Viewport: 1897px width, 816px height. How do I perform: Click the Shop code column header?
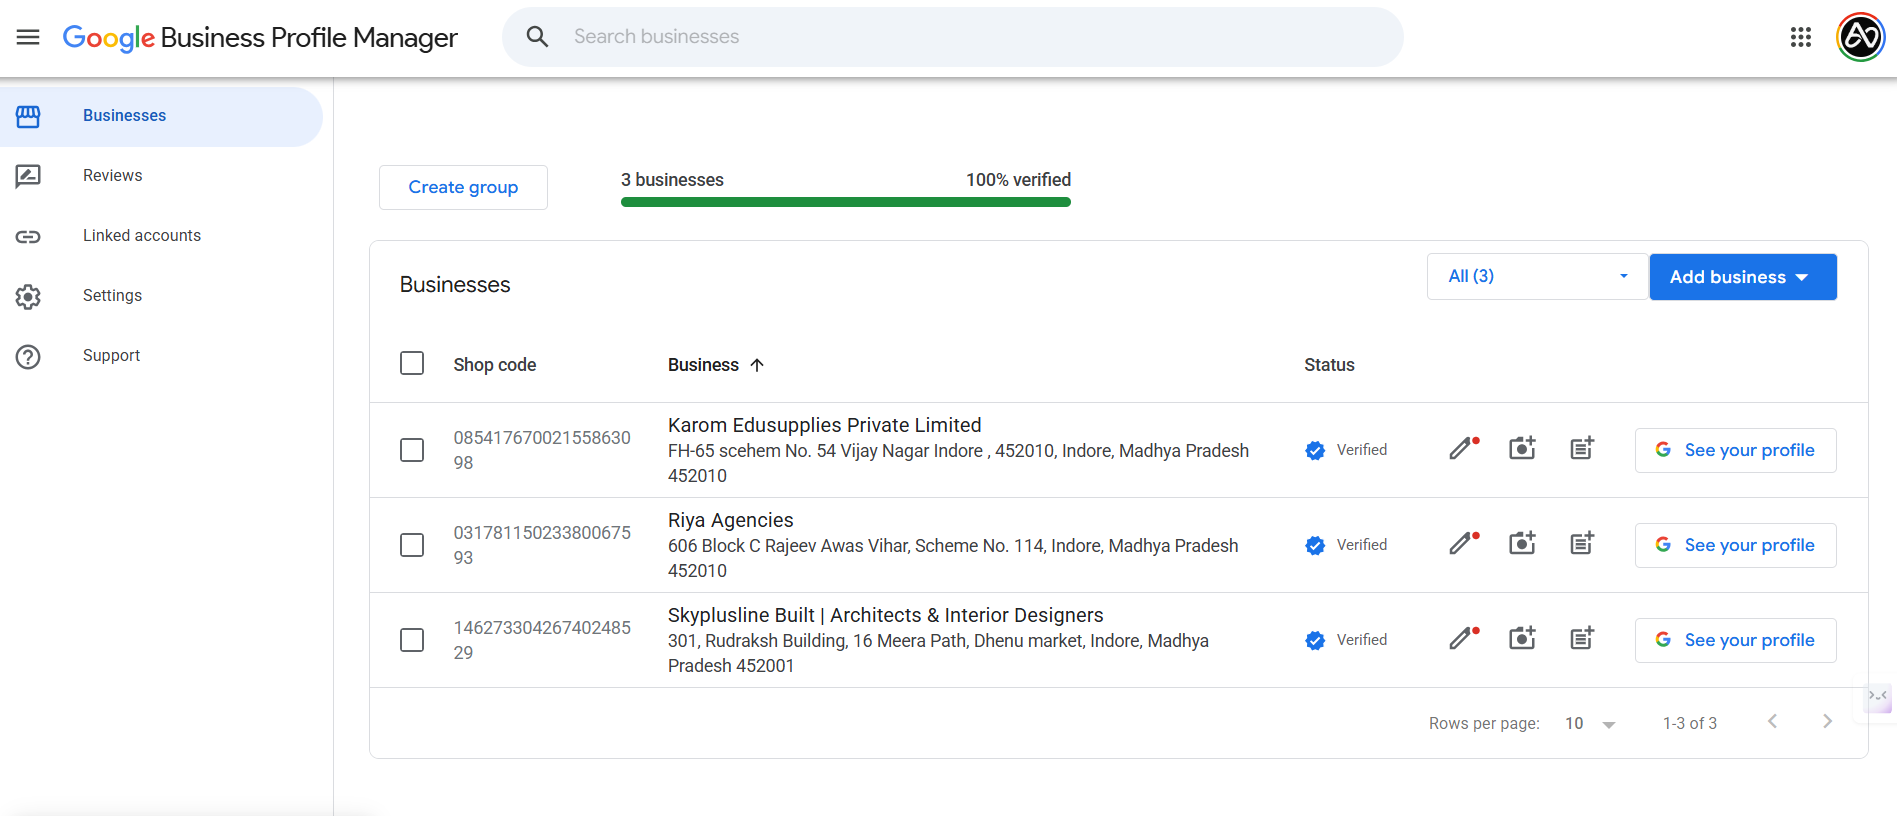(494, 365)
